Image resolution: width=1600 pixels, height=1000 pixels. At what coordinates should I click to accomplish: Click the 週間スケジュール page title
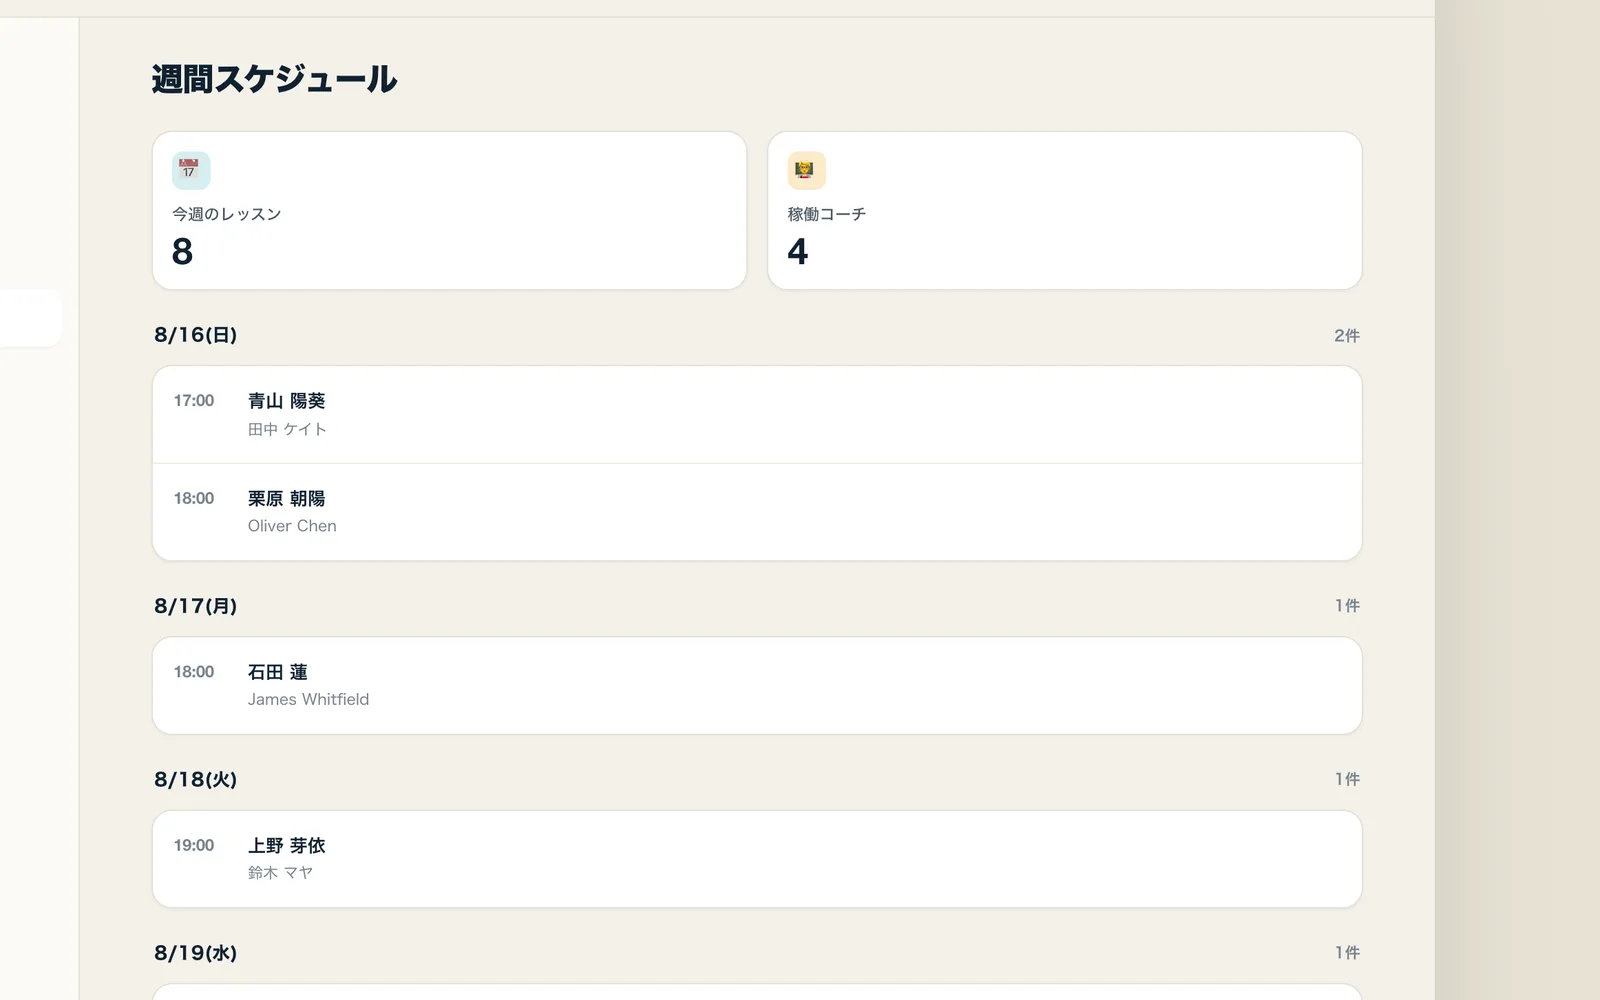click(275, 79)
